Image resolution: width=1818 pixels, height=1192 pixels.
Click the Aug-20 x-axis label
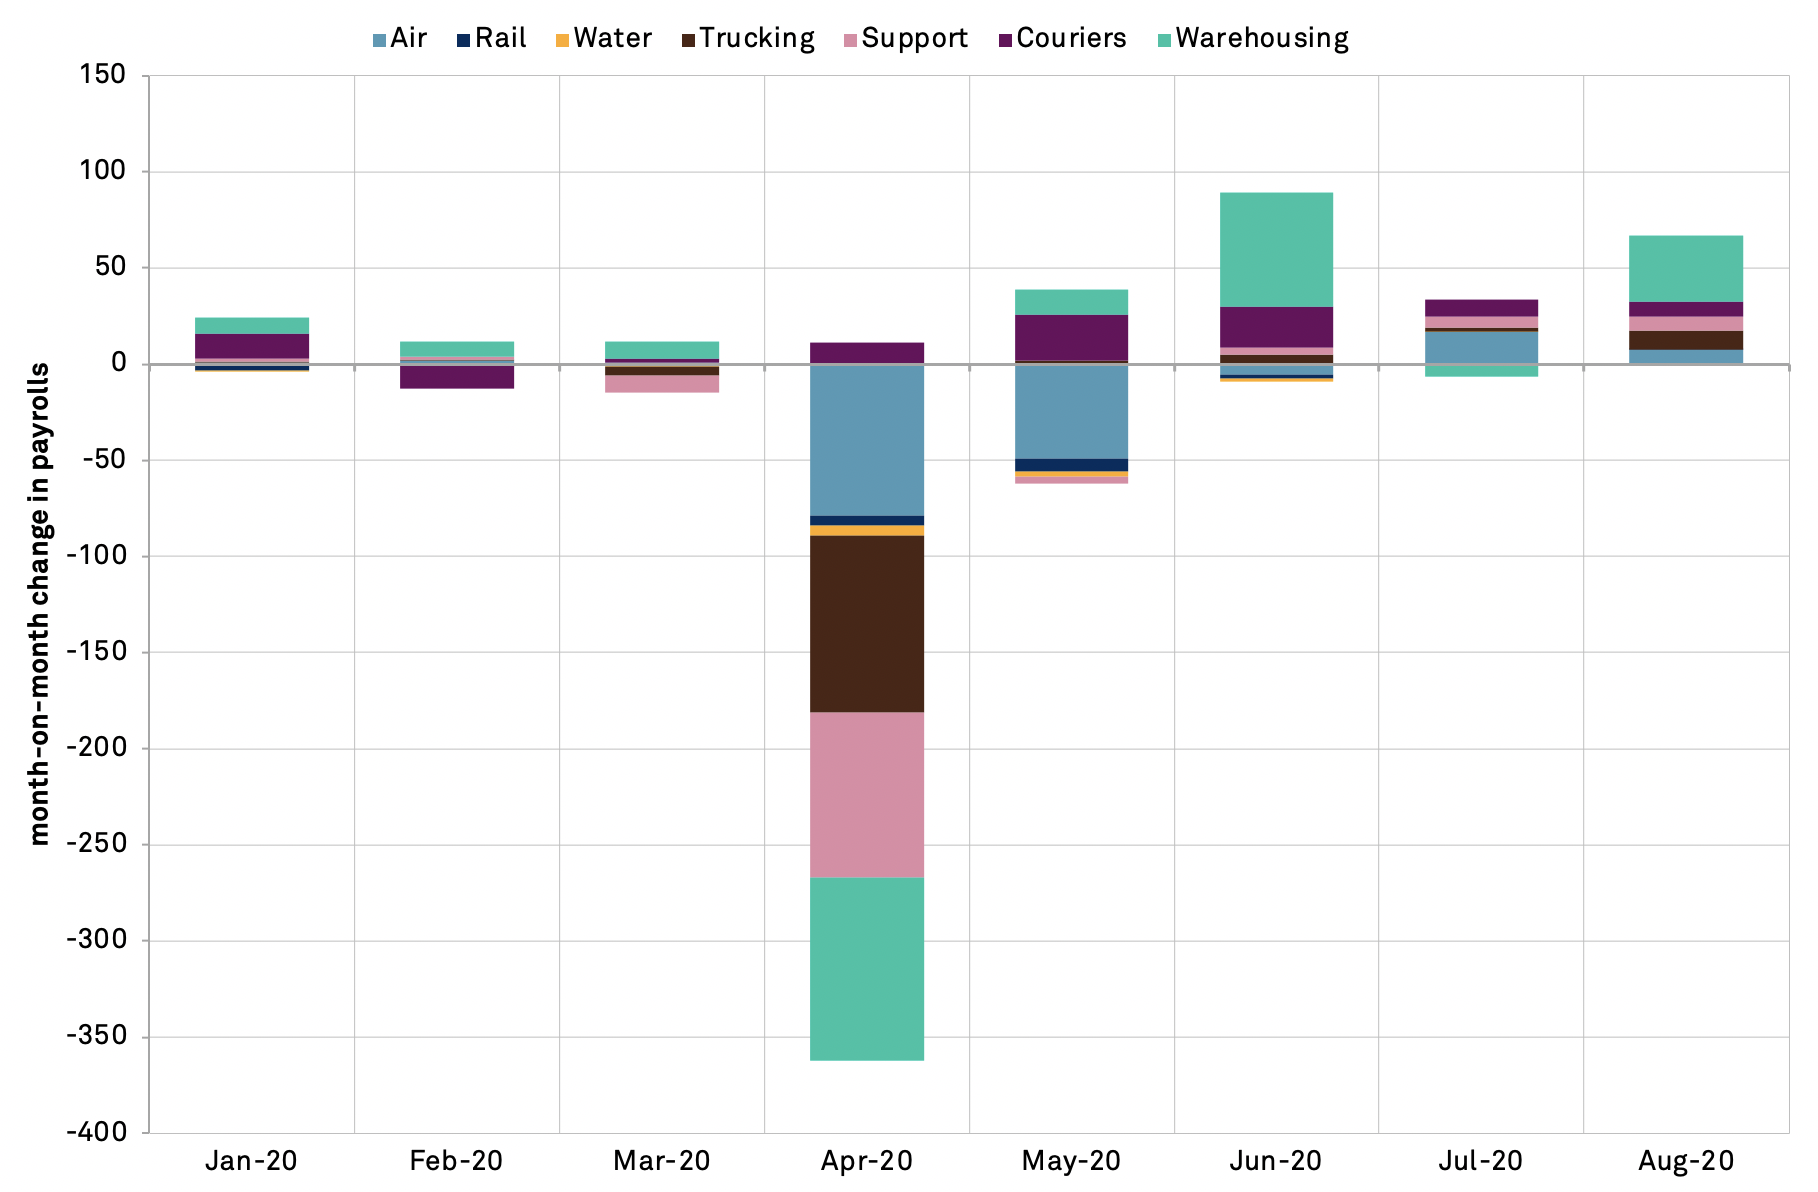[x=1685, y=1161]
